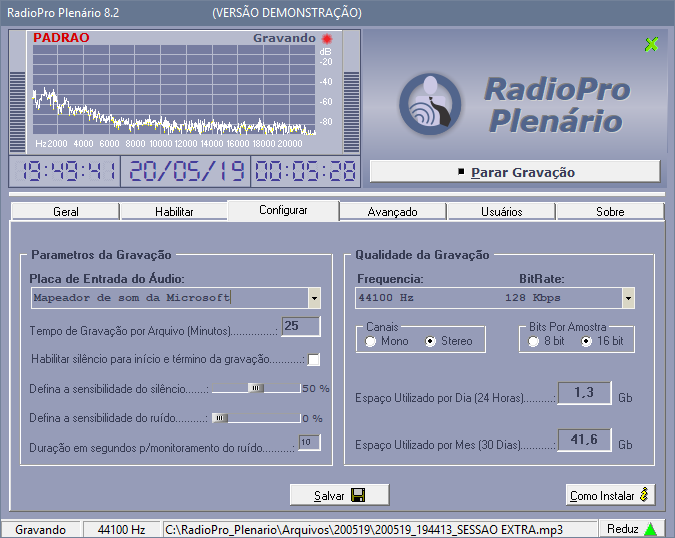The width and height of the screenshot is (675, 538).
Task: Click the yellow icon on Como Instalar
Action: 644,495
